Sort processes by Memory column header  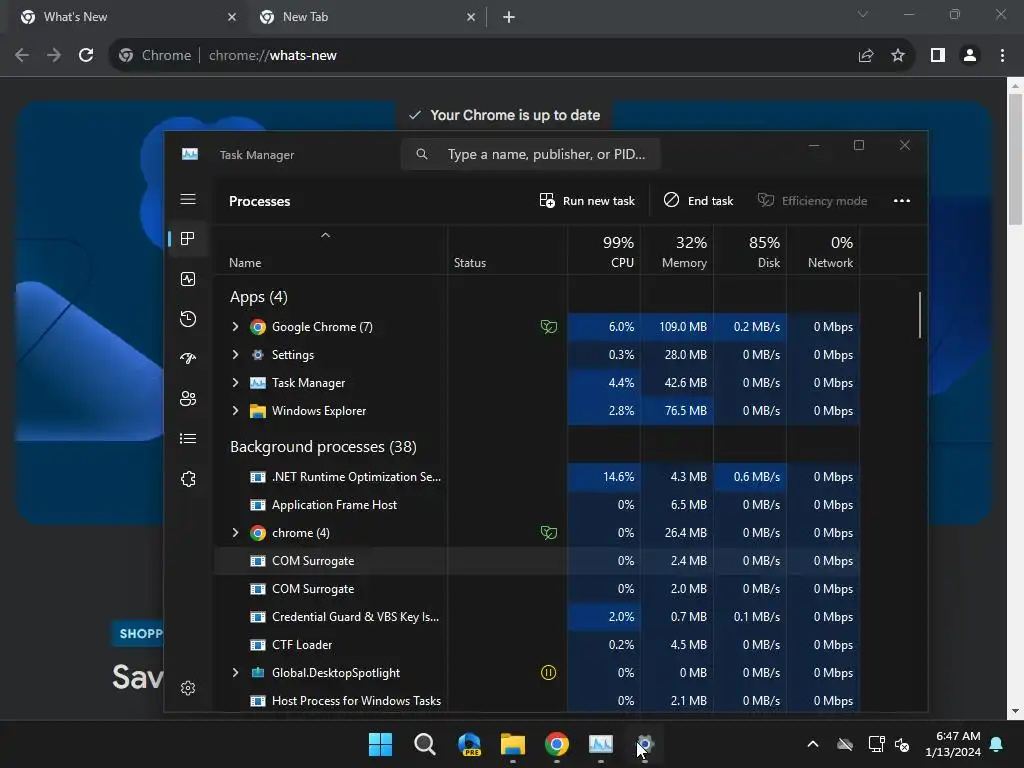[x=677, y=251]
